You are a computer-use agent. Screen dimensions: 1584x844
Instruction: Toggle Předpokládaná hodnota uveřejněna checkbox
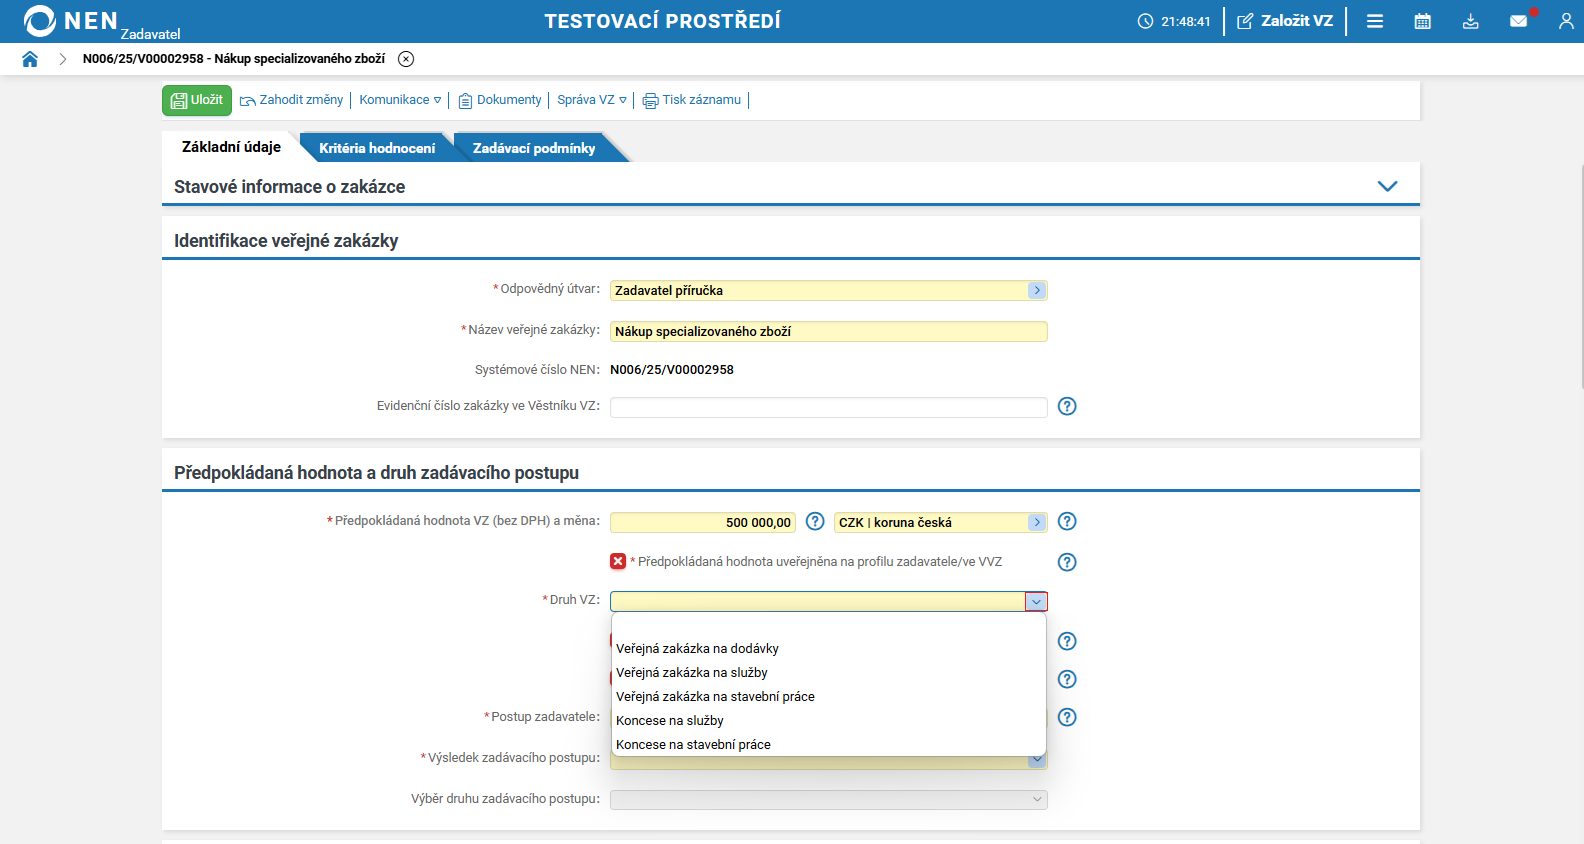(618, 562)
